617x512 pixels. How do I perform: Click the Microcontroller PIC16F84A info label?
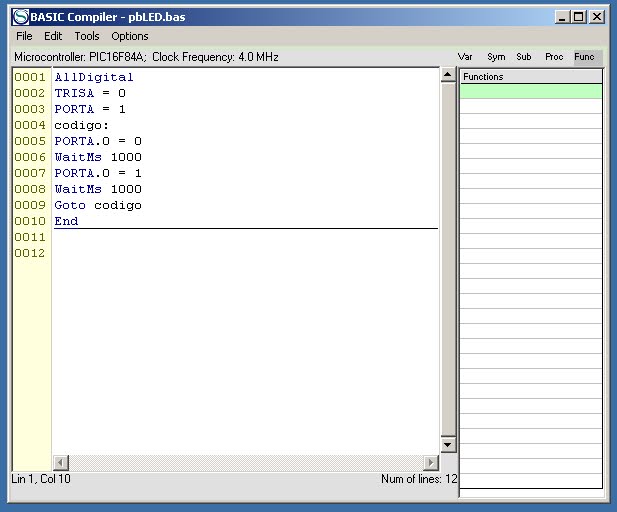80,57
